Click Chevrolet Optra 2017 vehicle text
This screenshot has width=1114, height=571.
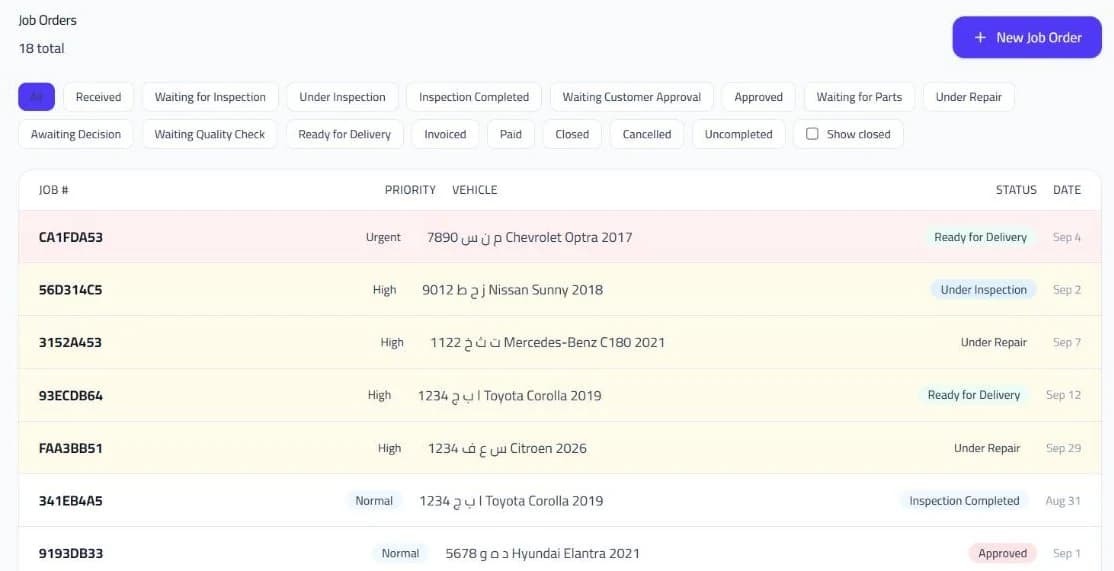pos(568,237)
